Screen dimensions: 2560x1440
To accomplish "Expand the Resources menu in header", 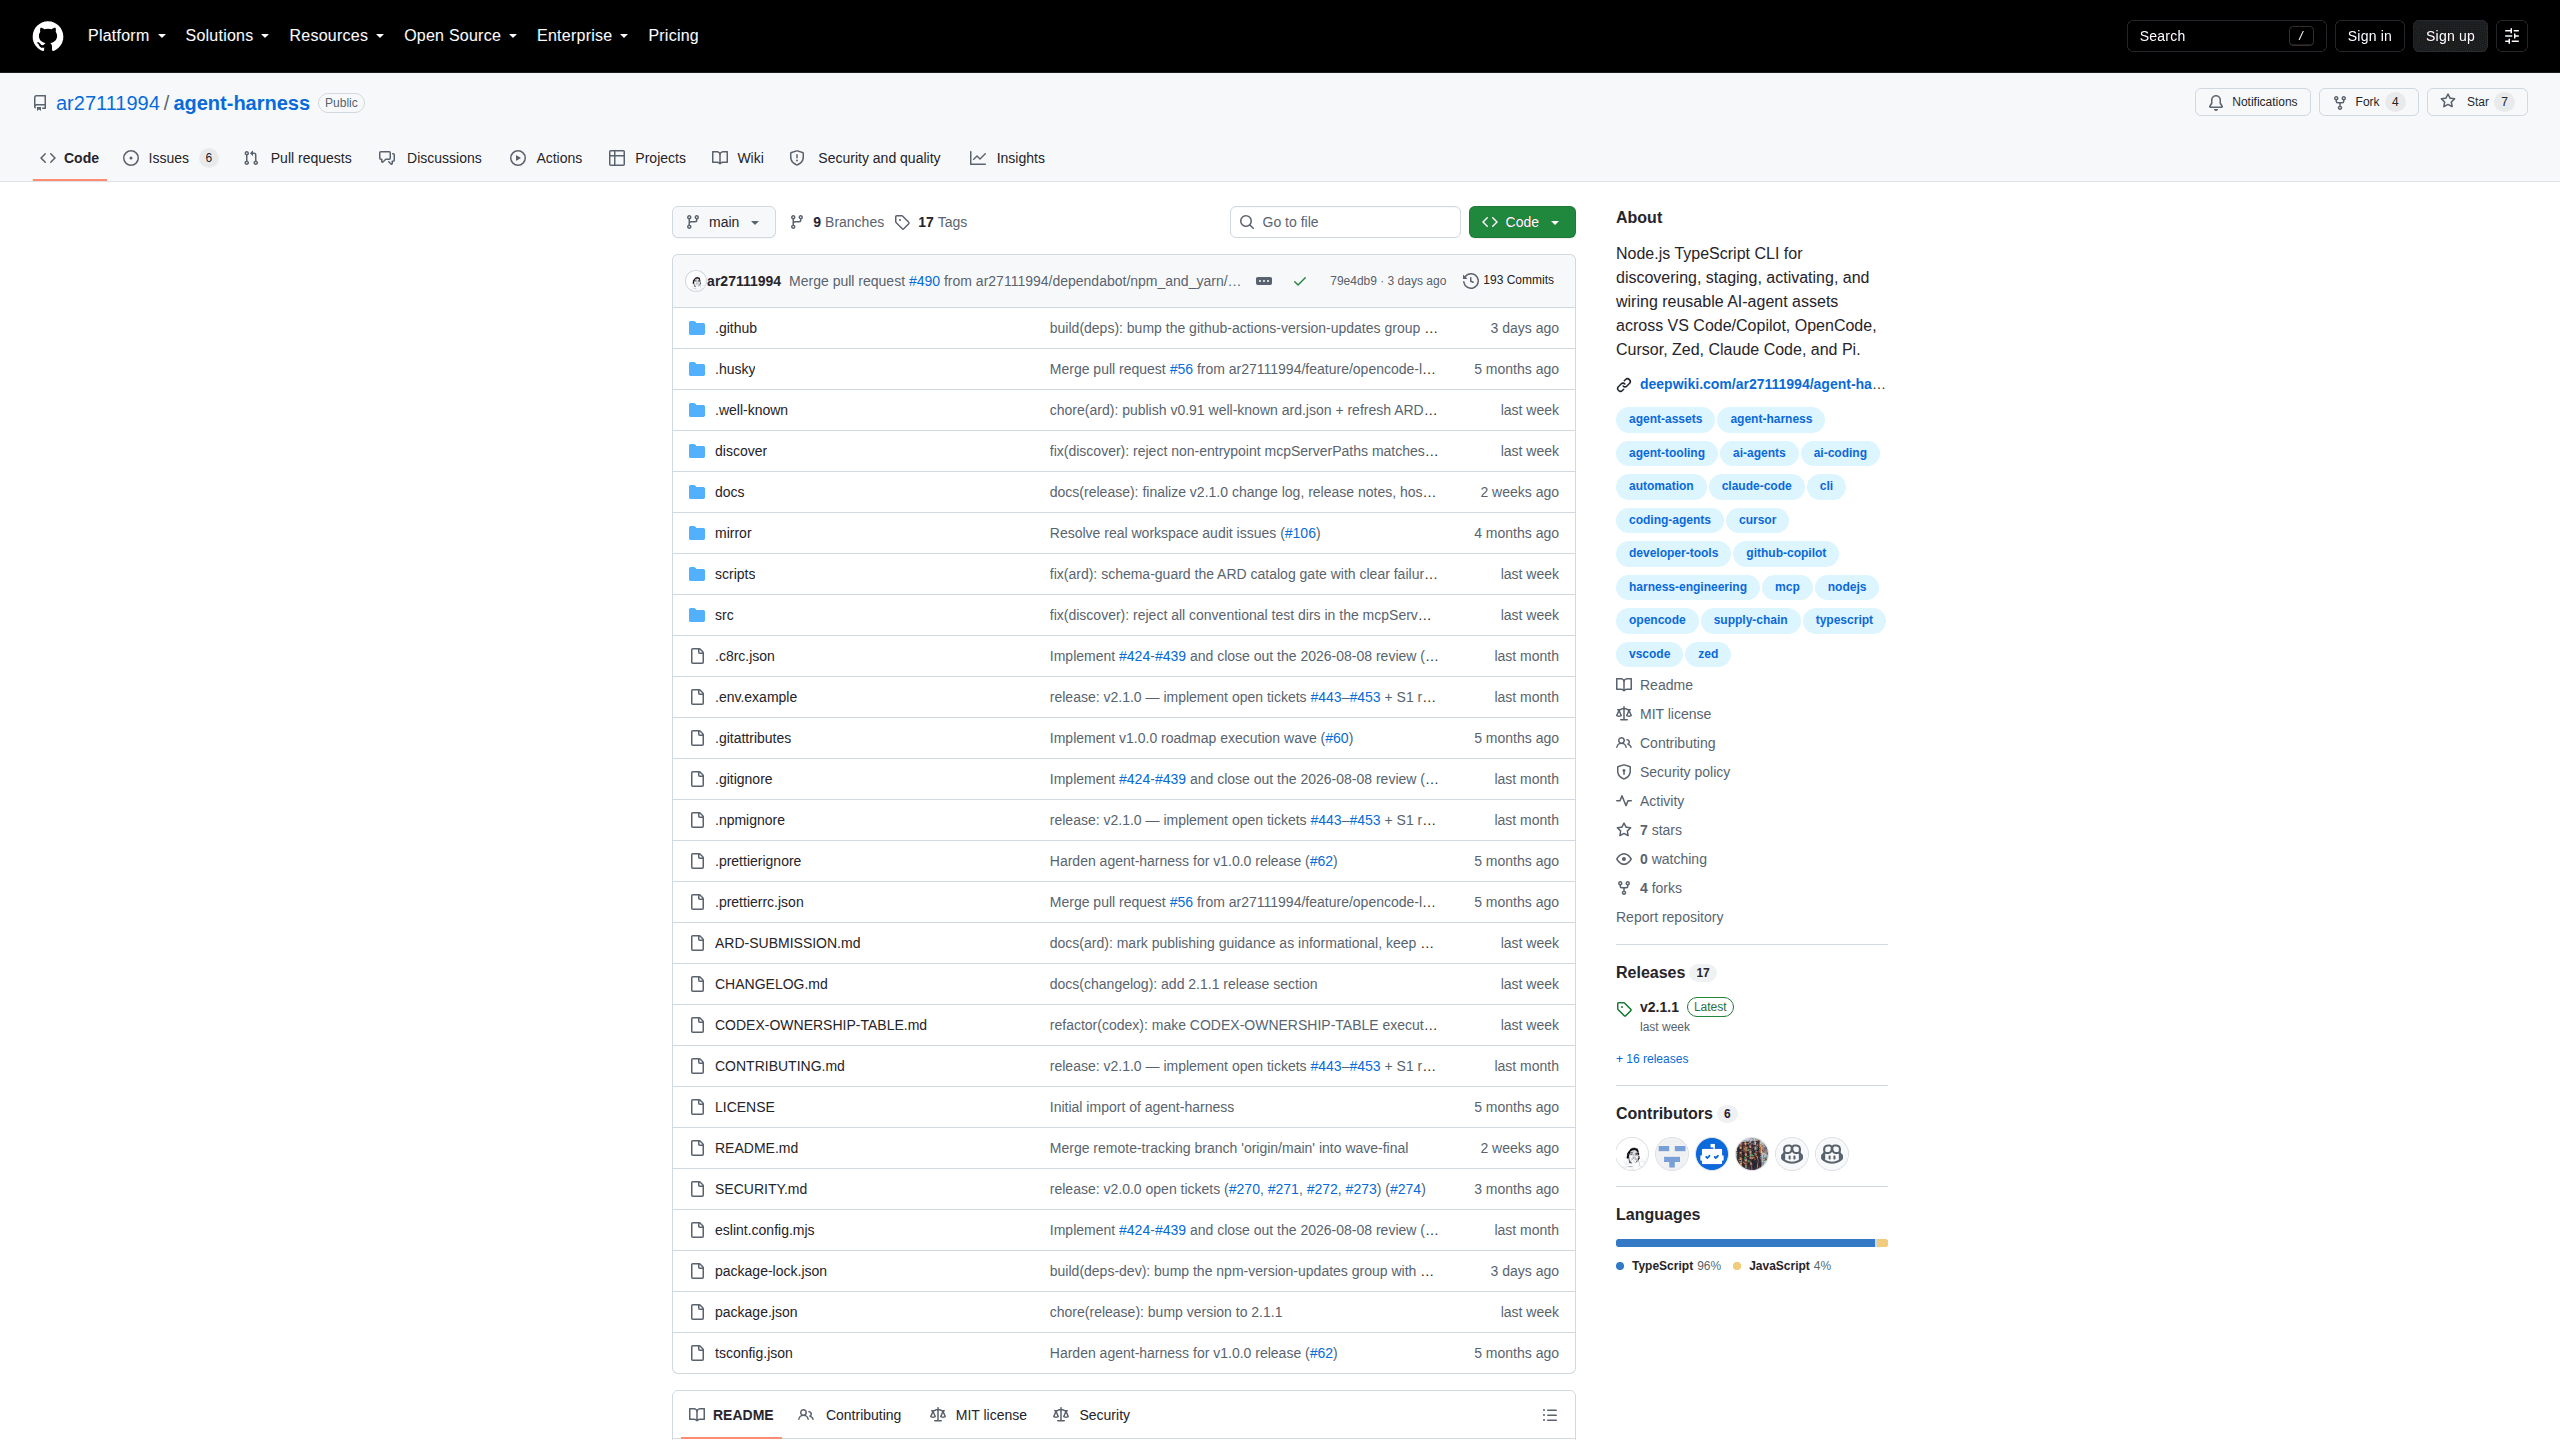I will point(337,36).
